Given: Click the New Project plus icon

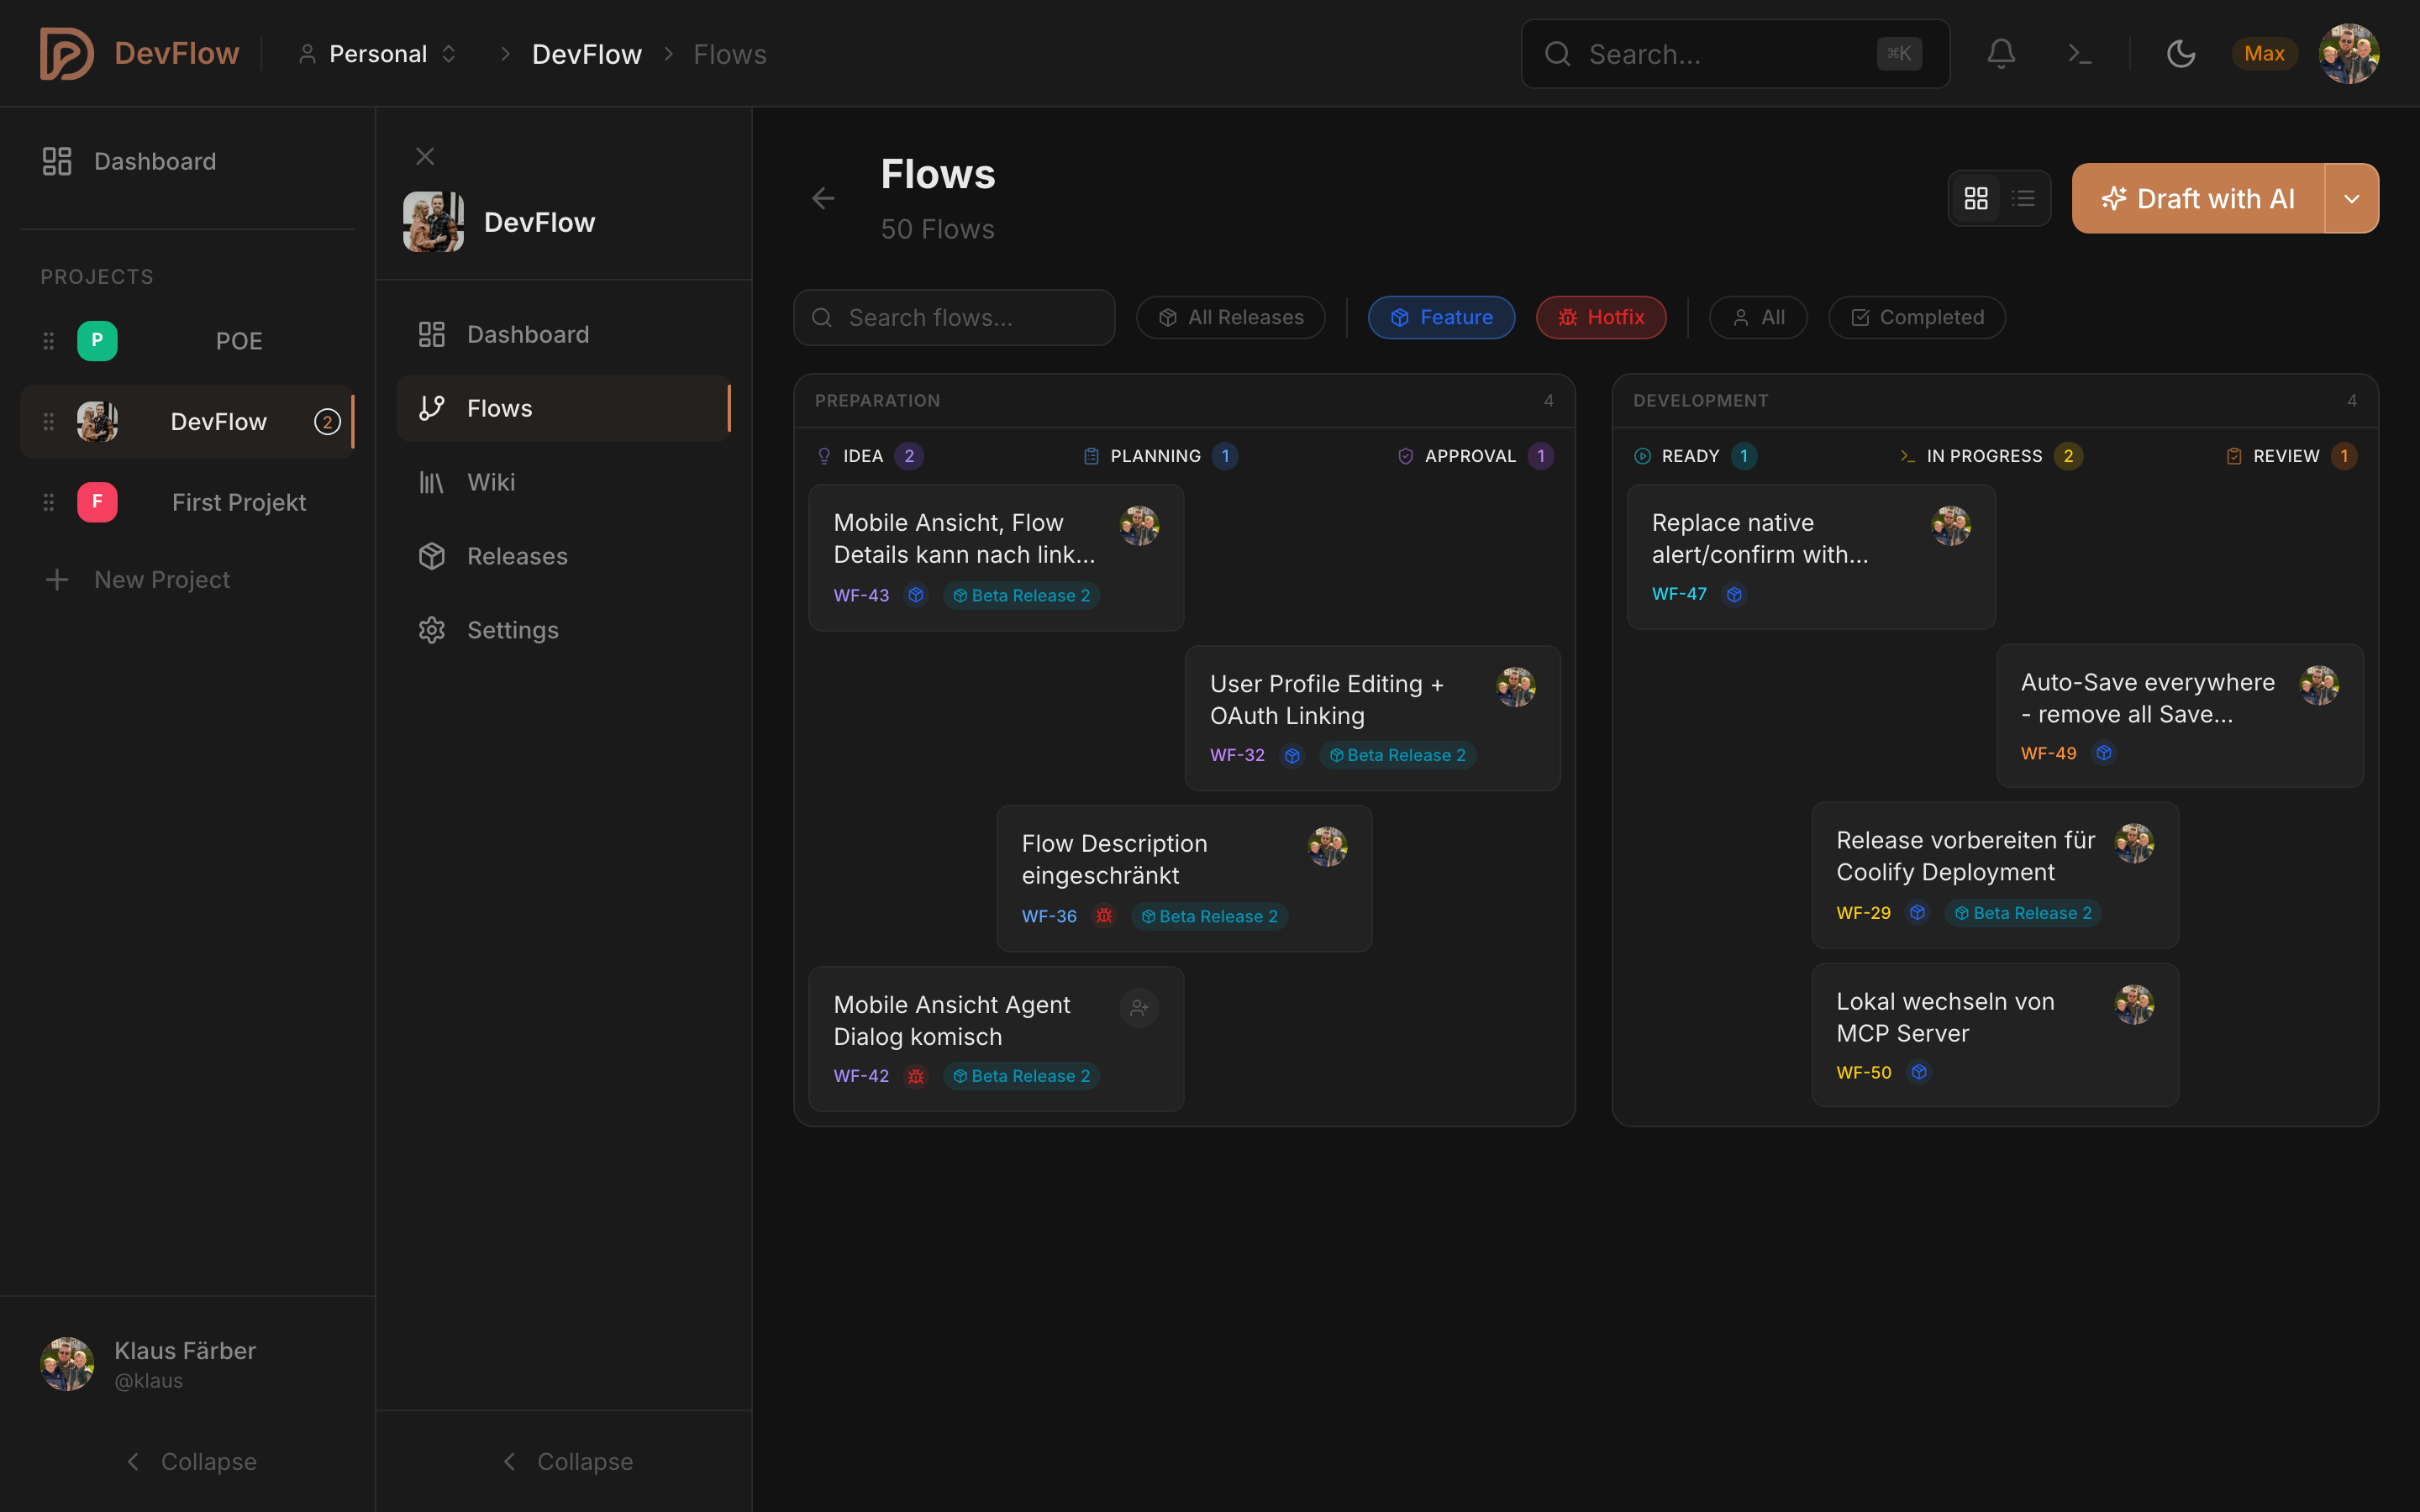Looking at the screenshot, I should point(57,580).
